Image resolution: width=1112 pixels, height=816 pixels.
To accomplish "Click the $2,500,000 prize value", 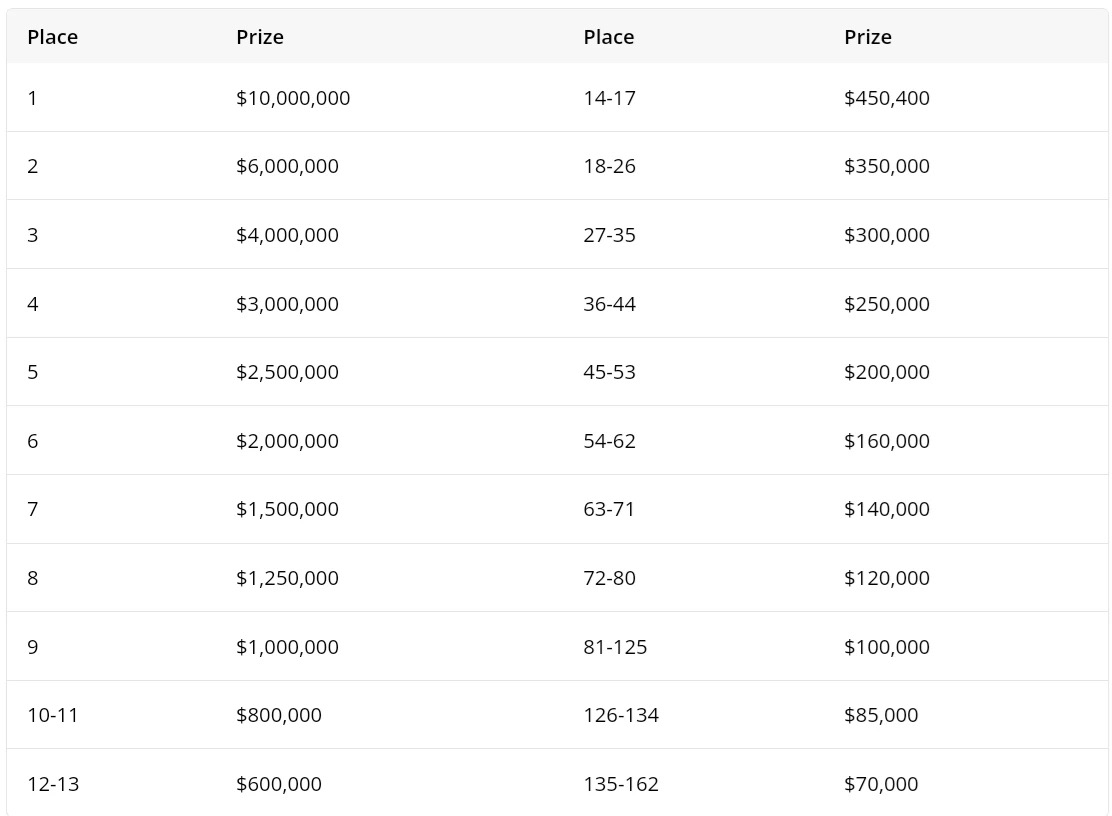I will click(x=287, y=372).
